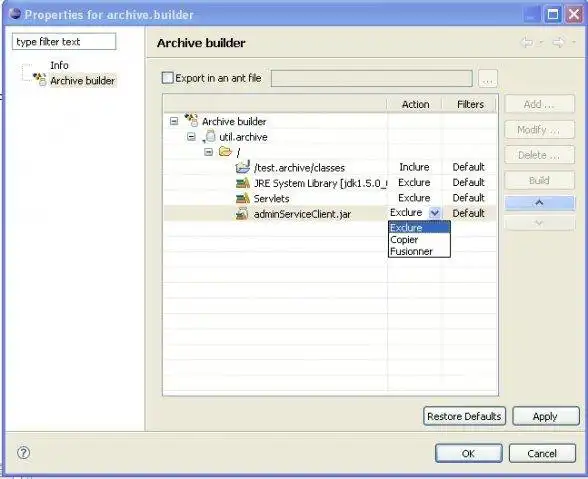Screen dimensions: 588x479
Task: Click Exclure action cell for JRE System Library
Action: 414,183
